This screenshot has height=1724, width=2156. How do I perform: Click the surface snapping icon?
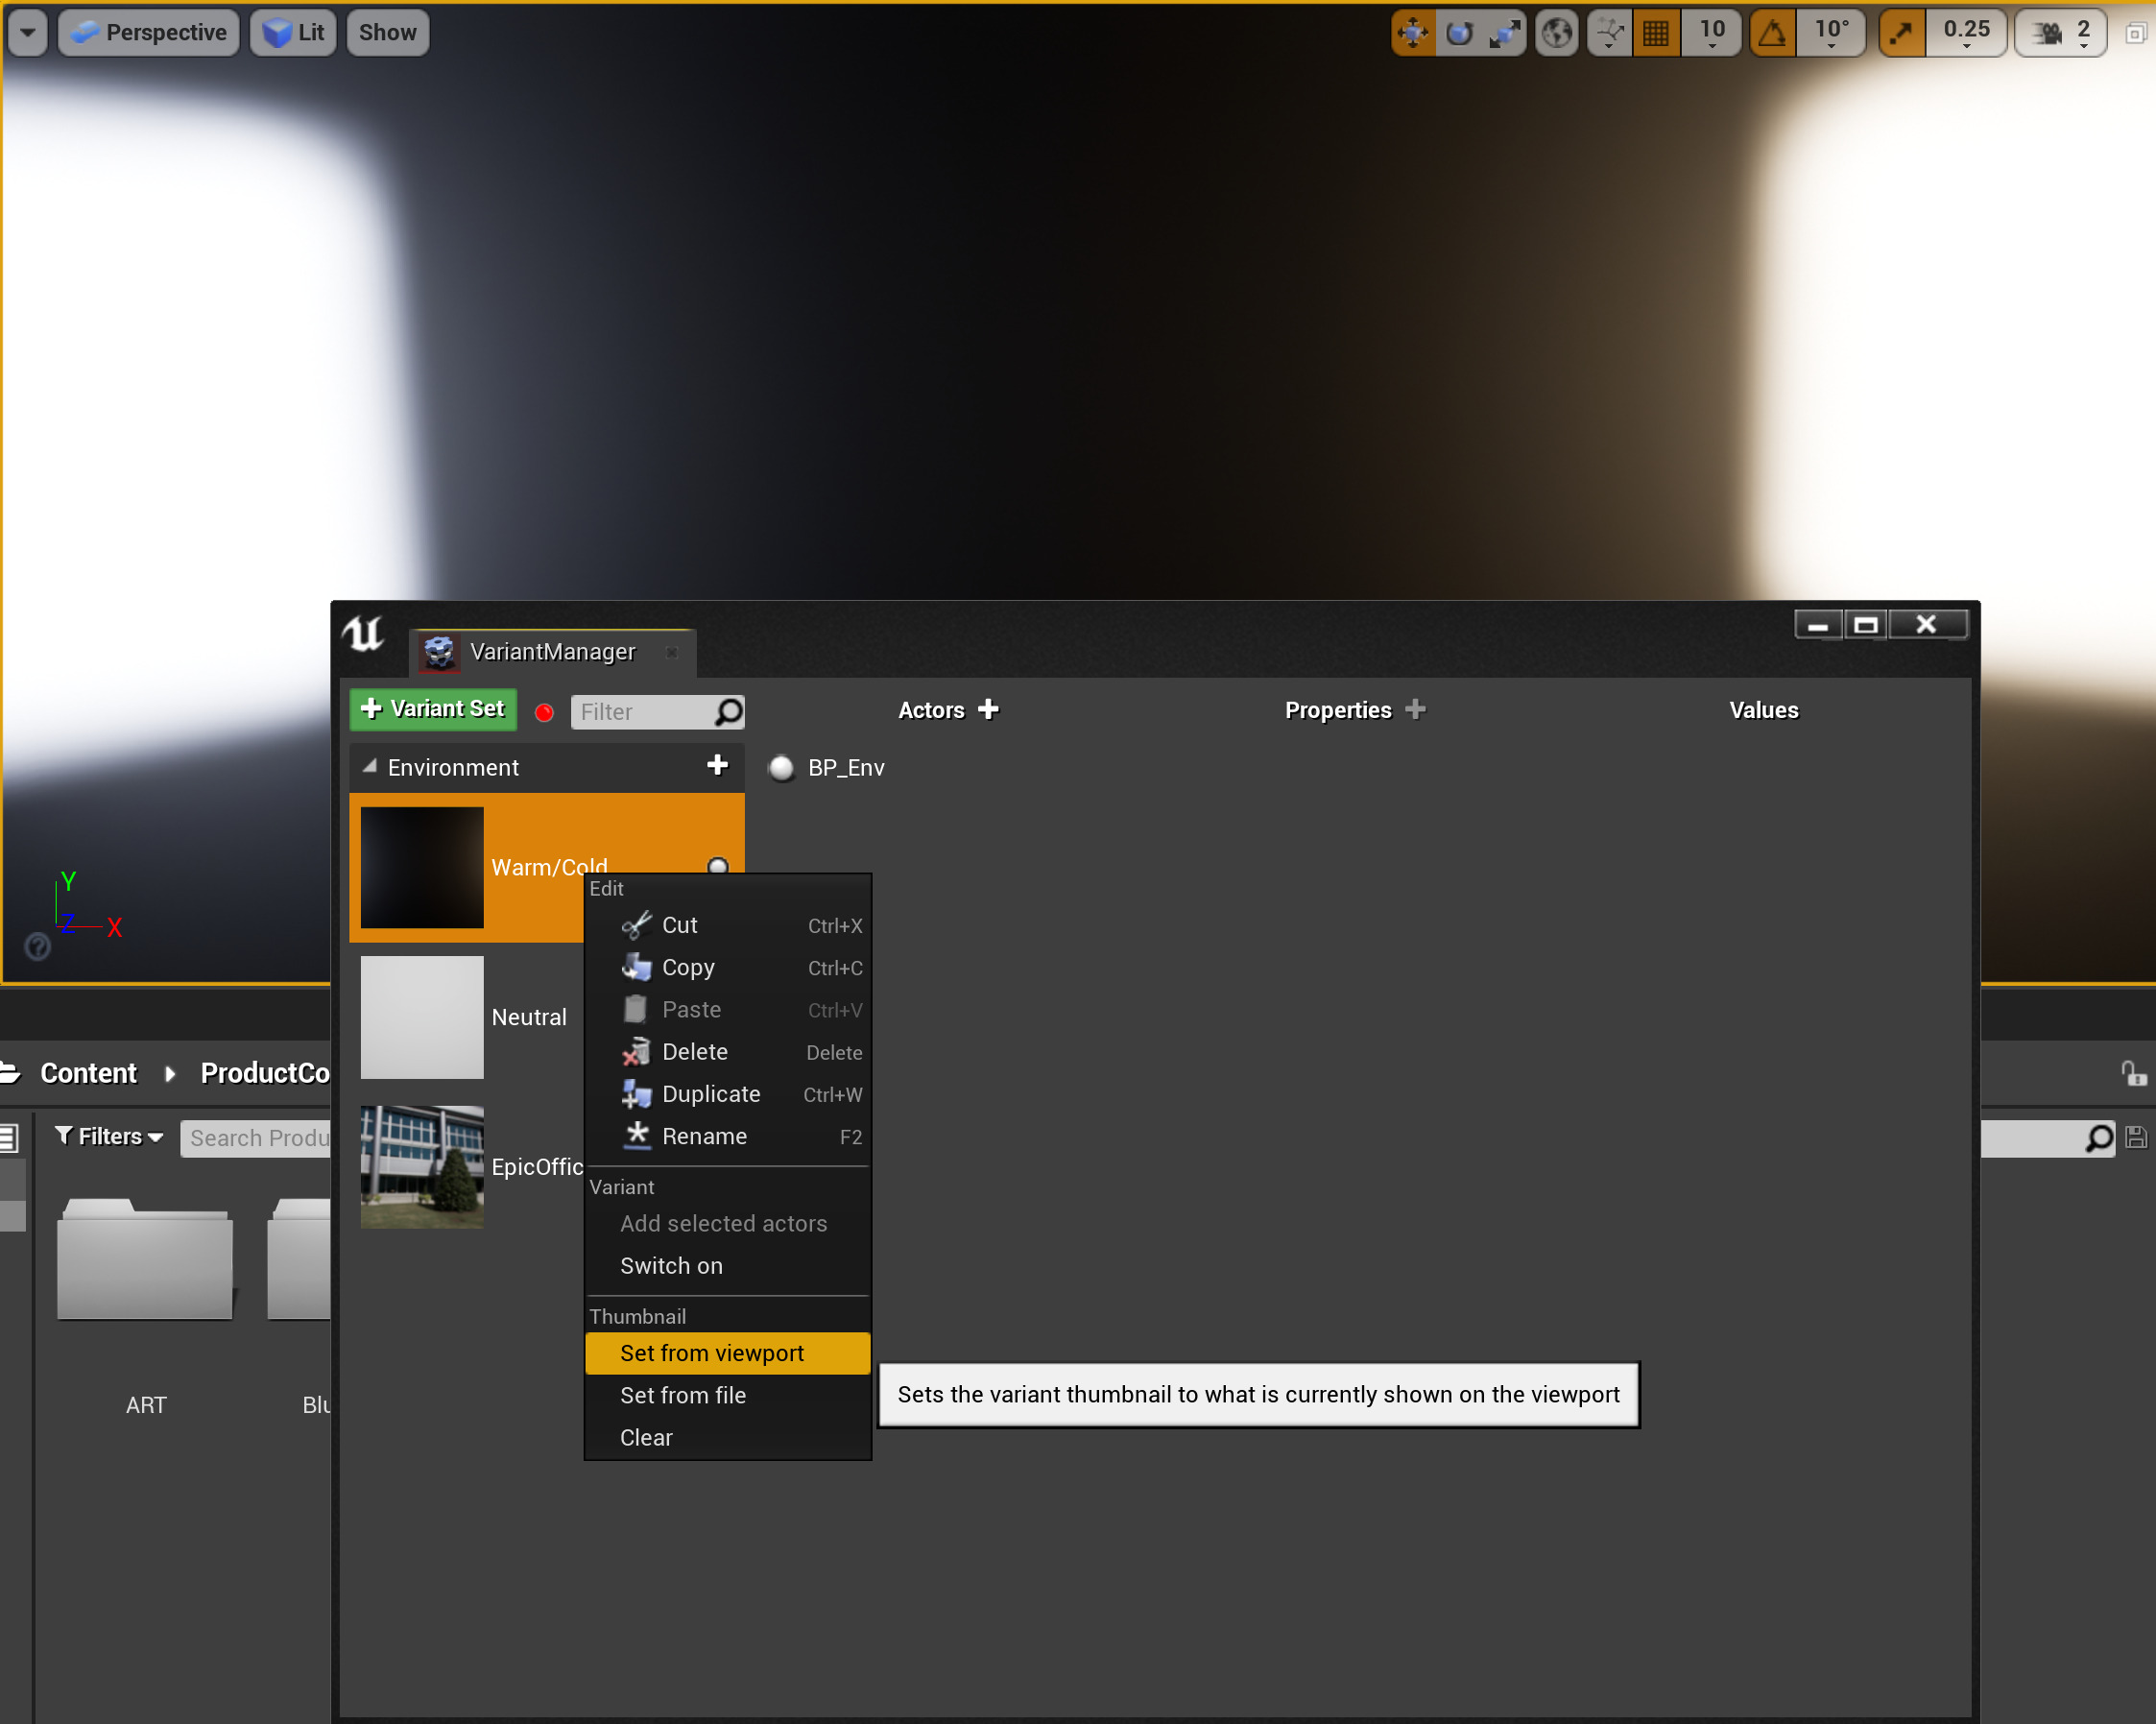[x=1609, y=32]
